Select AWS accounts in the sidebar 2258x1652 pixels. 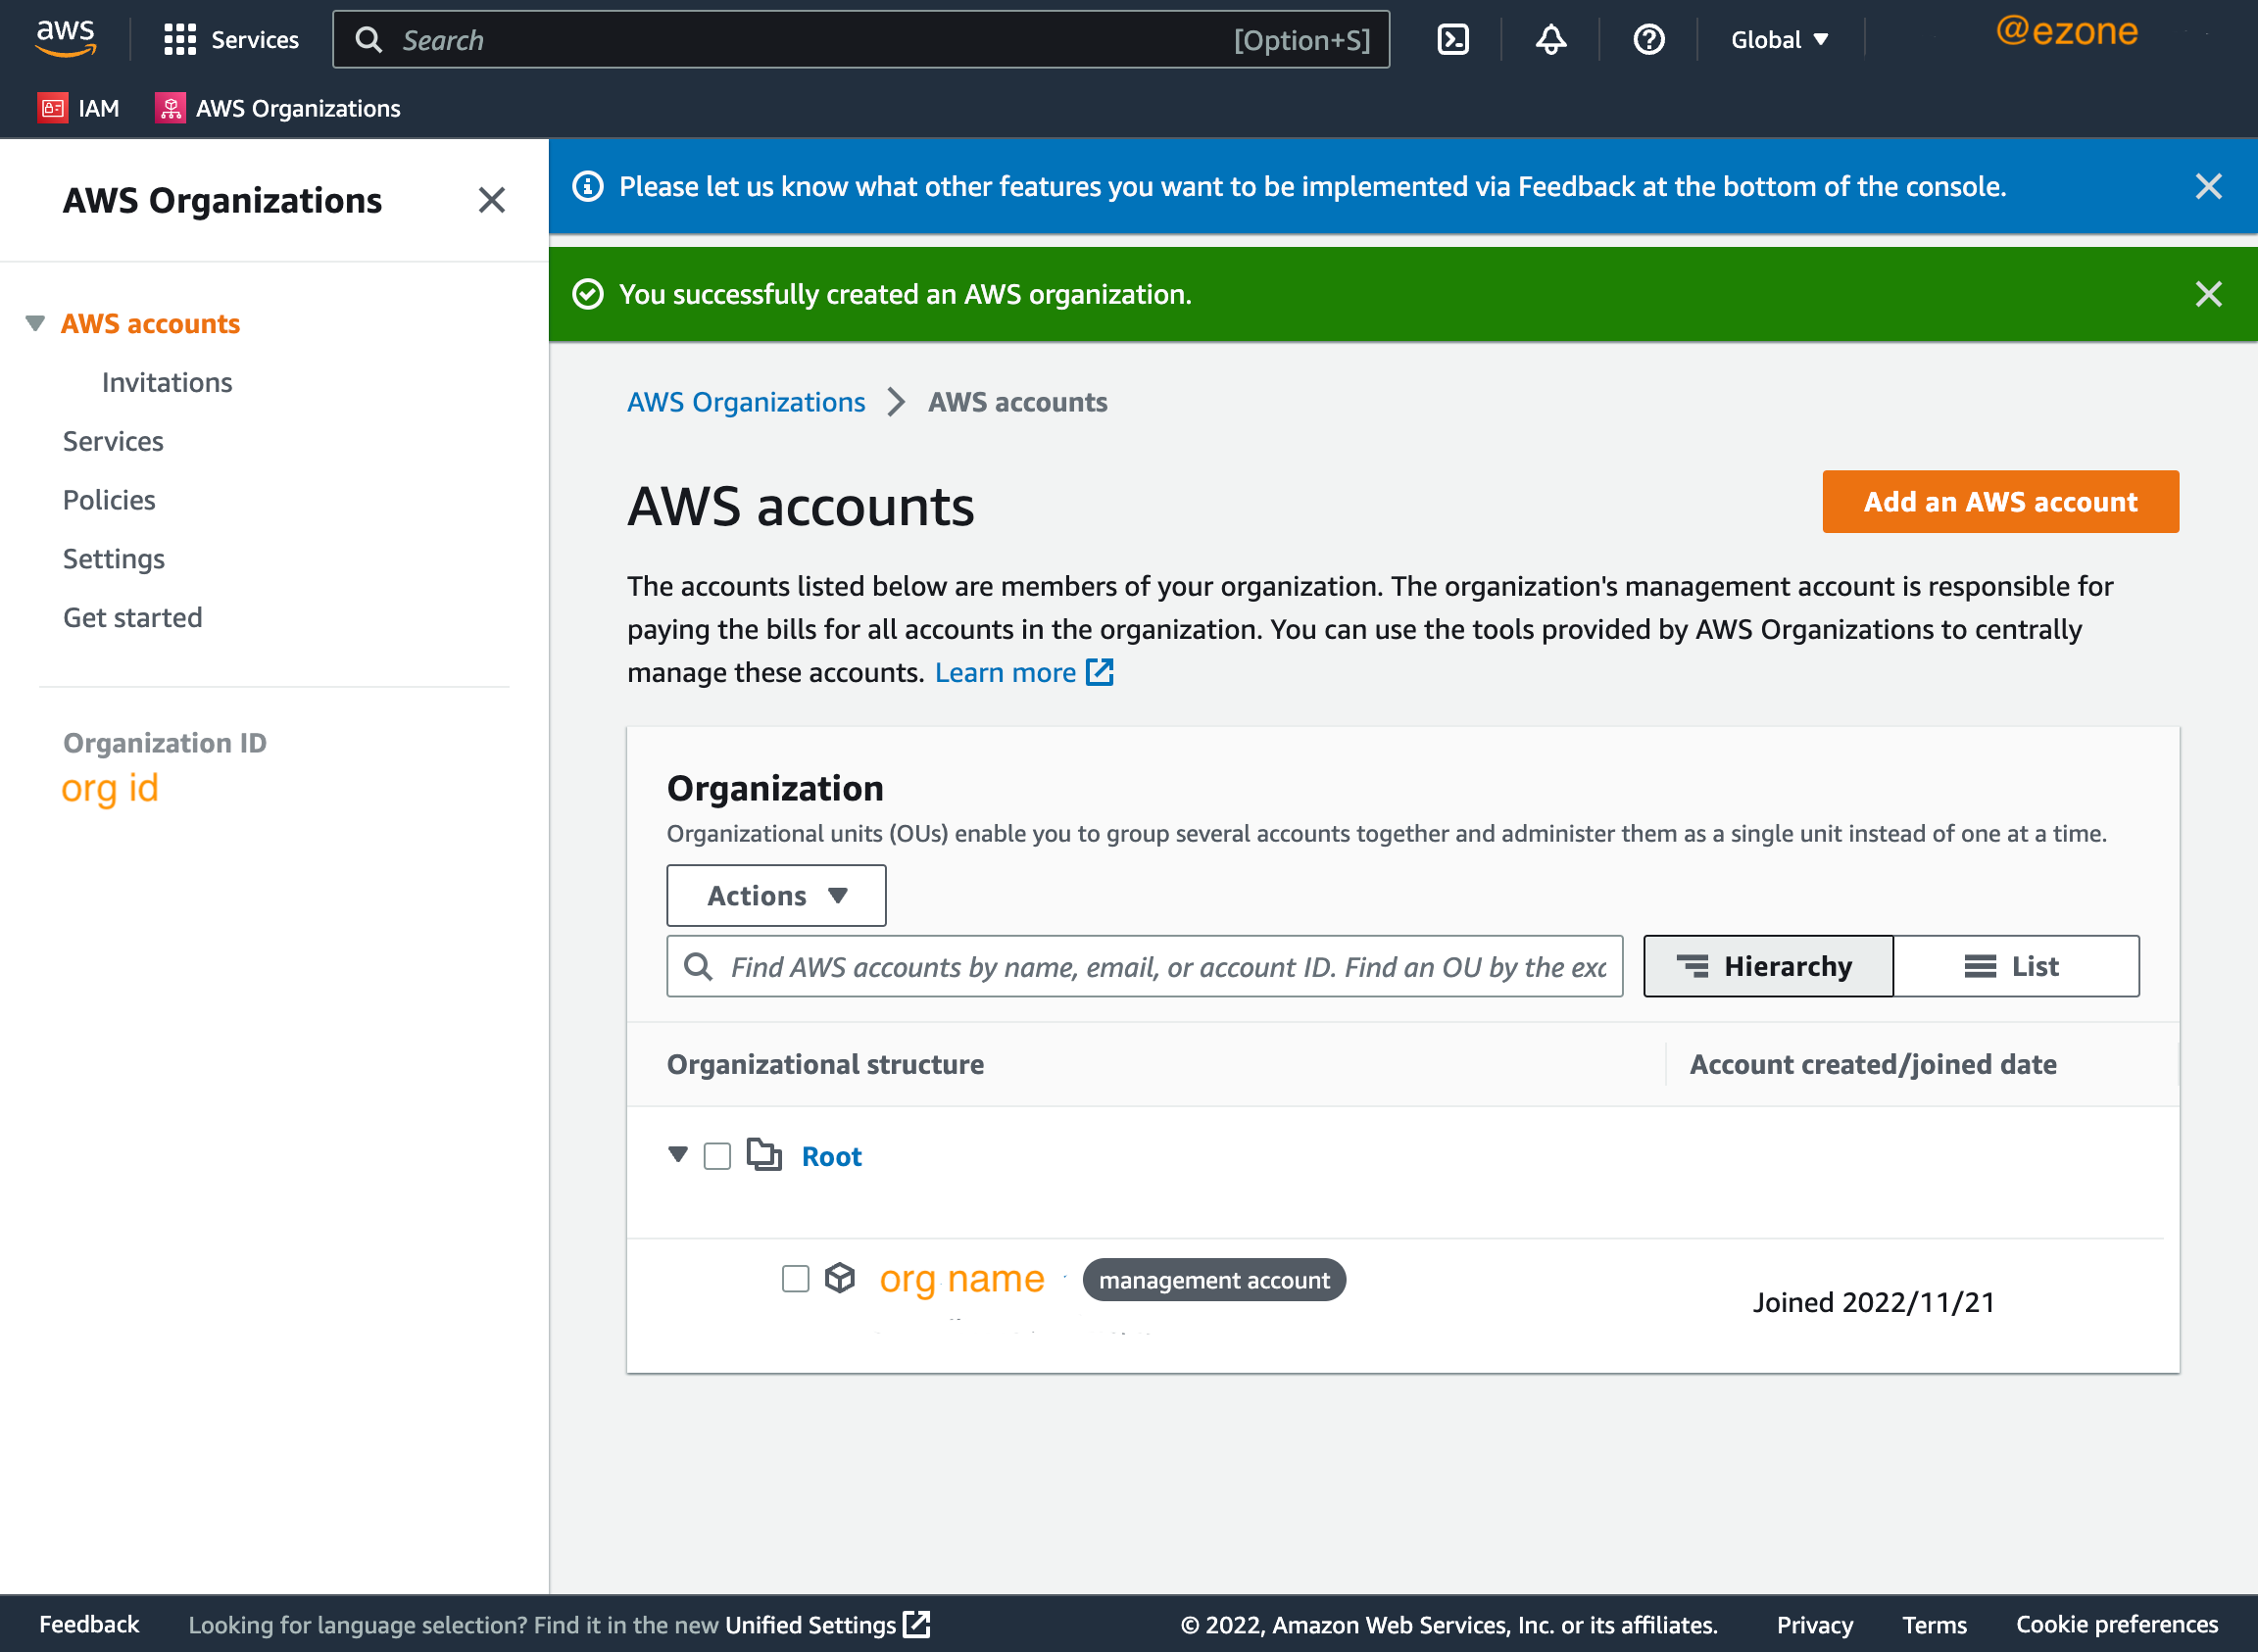click(151, 324)
